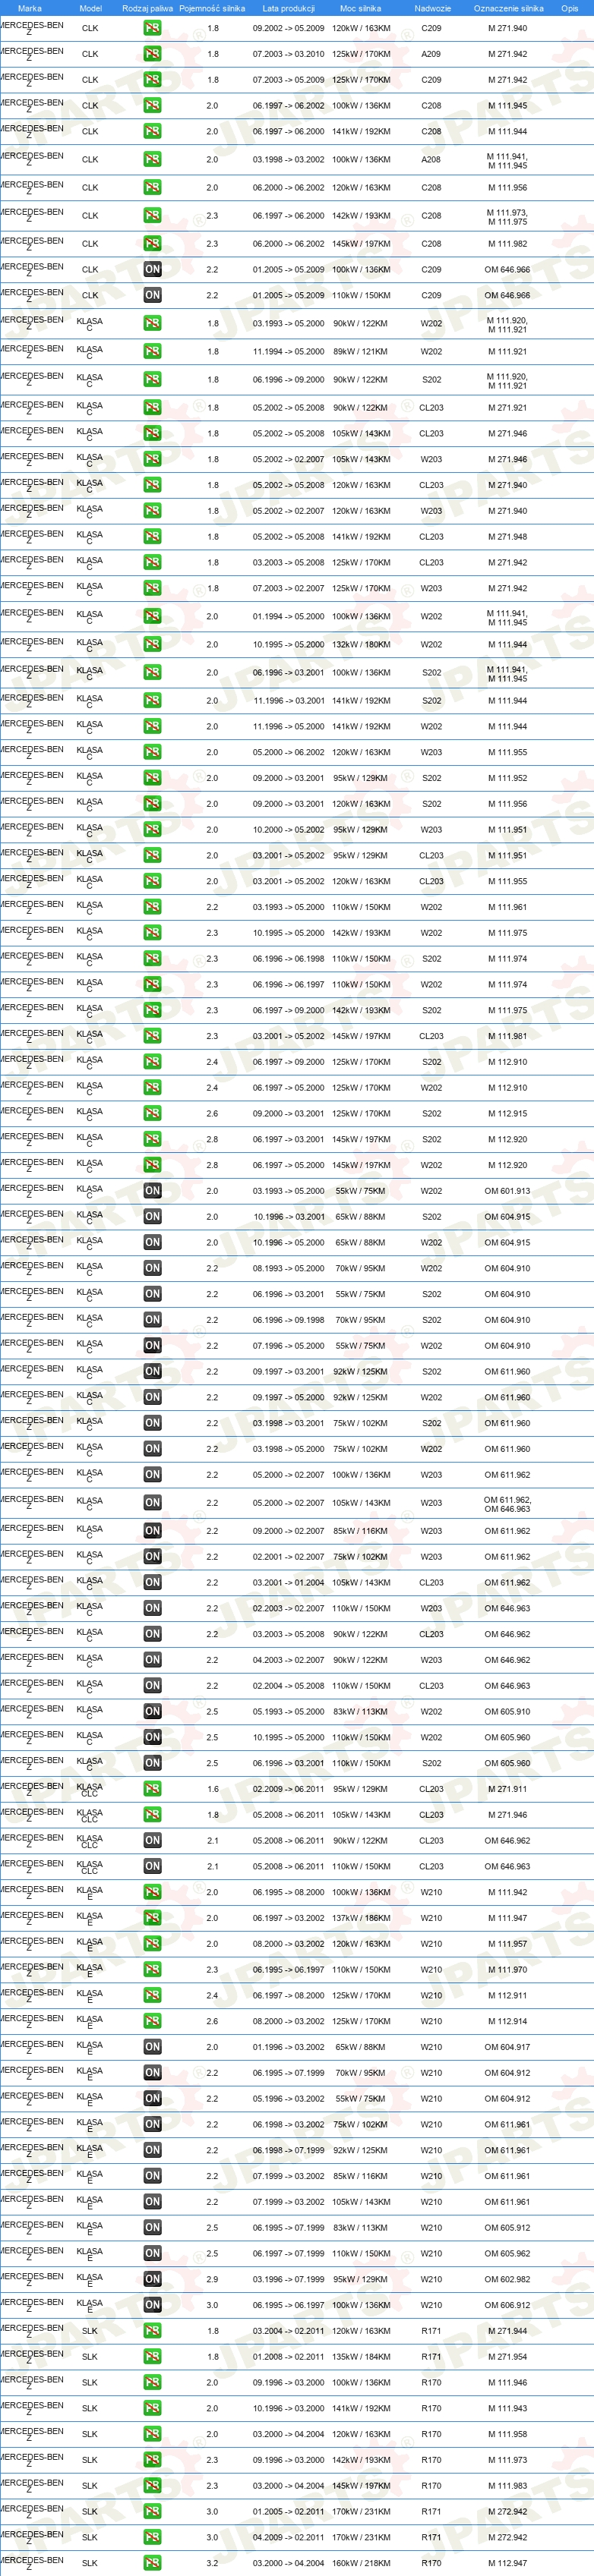
Task: Click the petrol icon in the M 112.911 row
Action: pyautogui.click(x=152, y=1995)
